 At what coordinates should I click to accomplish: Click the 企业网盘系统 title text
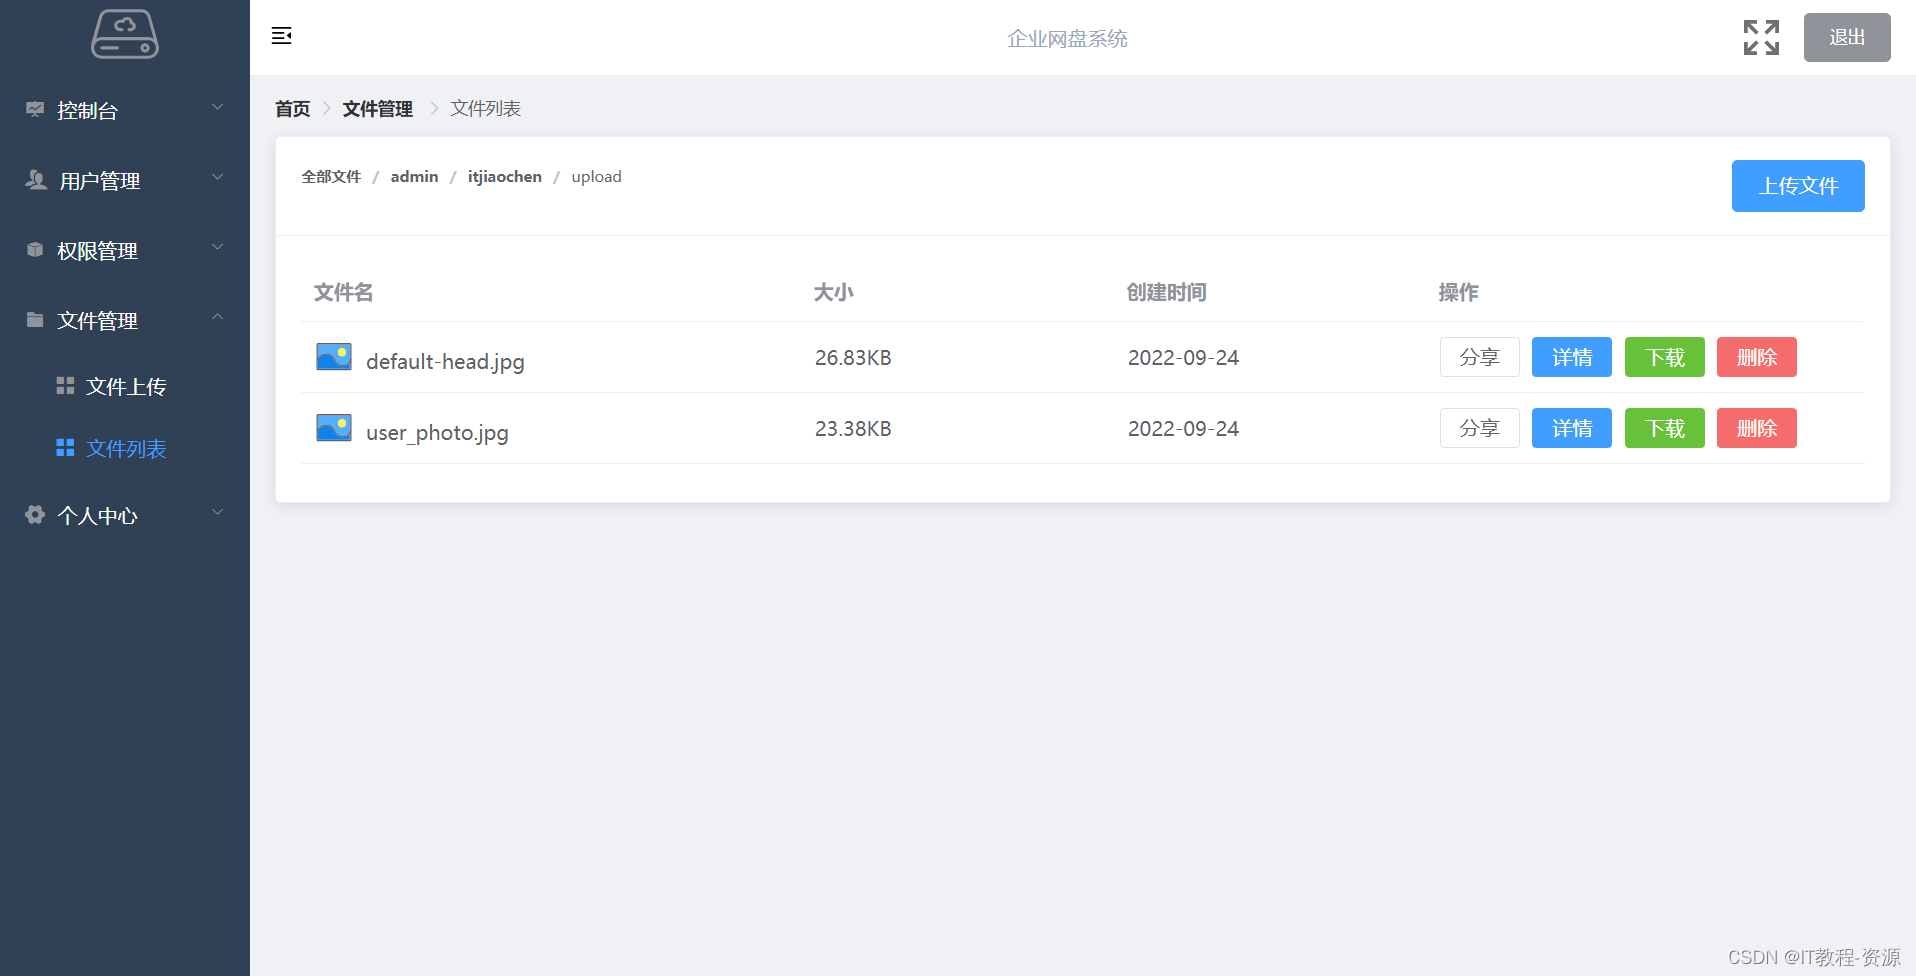coord(1067,38)
